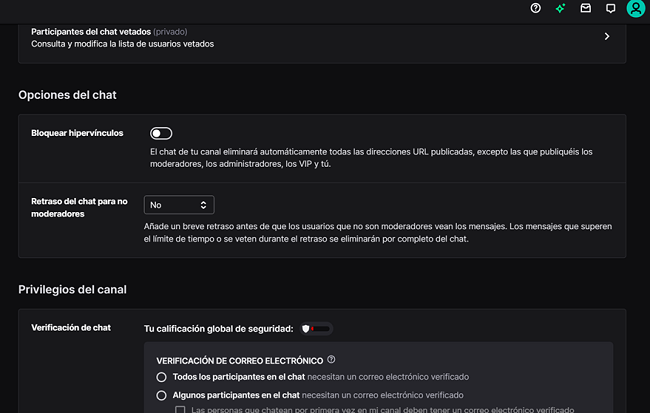This screenshot has width=650, height=413.
Task: Open Retraso del chat delay dropdown
Action: pyautogui.click(x=179, y=205)
